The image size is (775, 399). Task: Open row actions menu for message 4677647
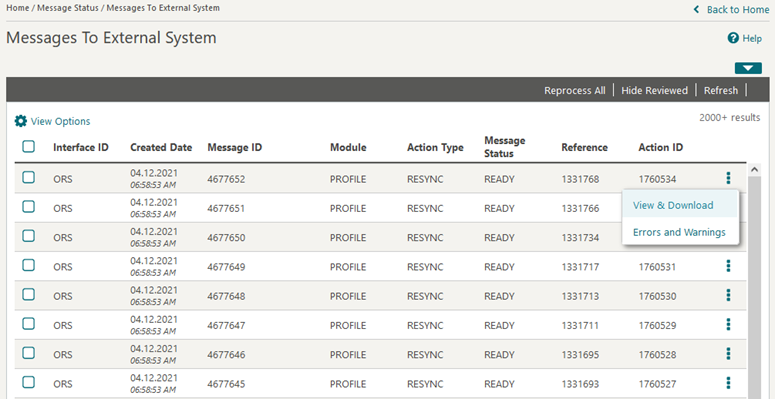click(728, 324)
